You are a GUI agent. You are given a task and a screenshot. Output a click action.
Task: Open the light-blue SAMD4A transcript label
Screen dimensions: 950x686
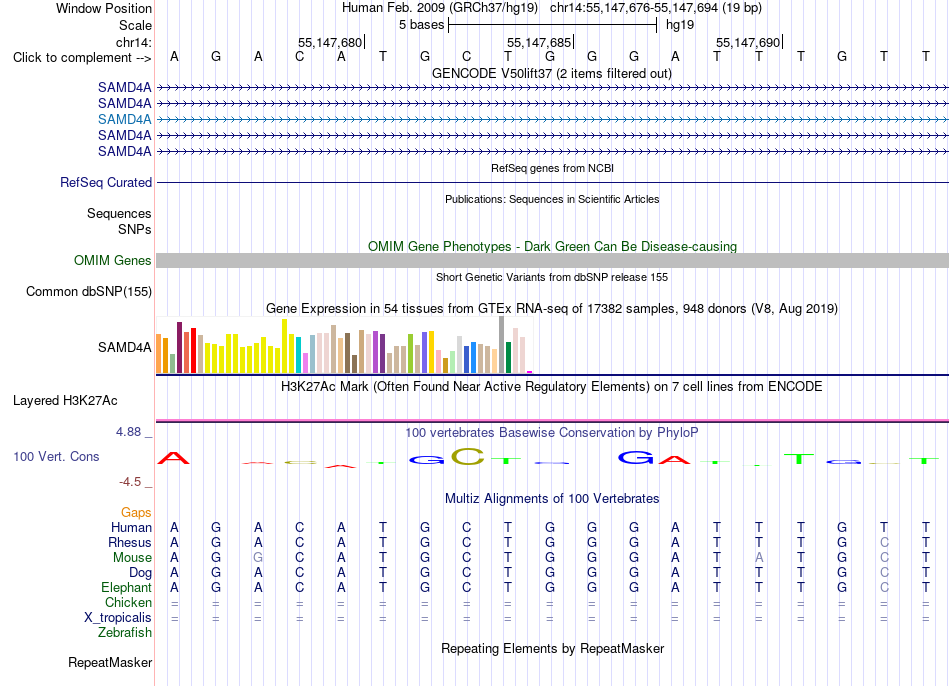click(124, 119)
